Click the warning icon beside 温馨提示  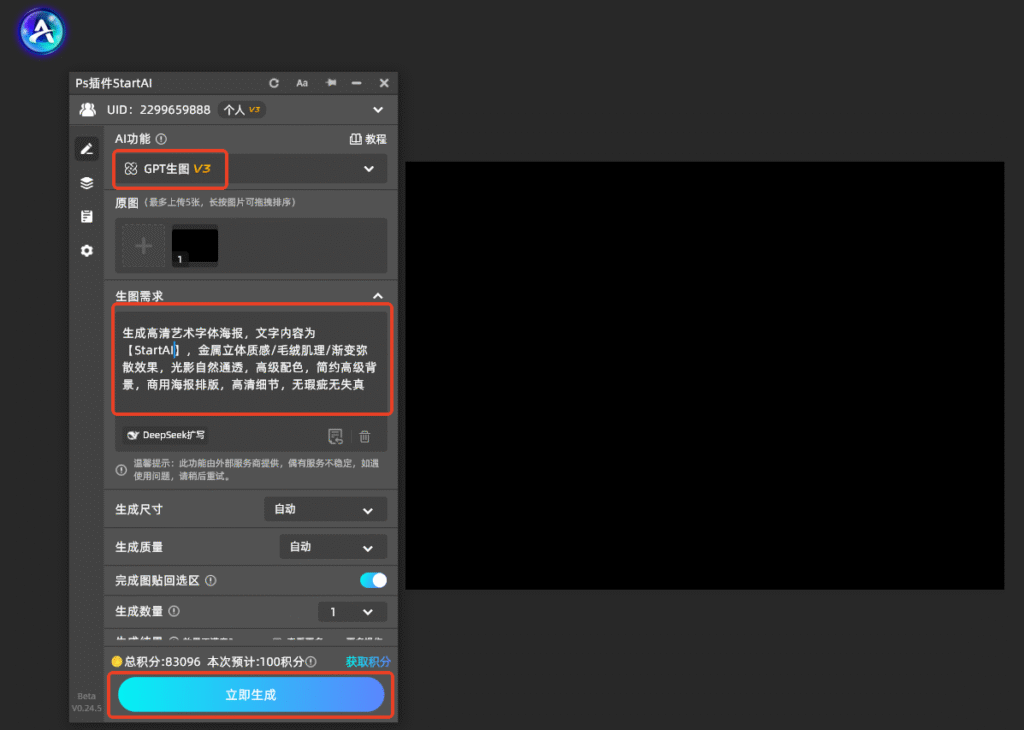[x=121, y=469]
